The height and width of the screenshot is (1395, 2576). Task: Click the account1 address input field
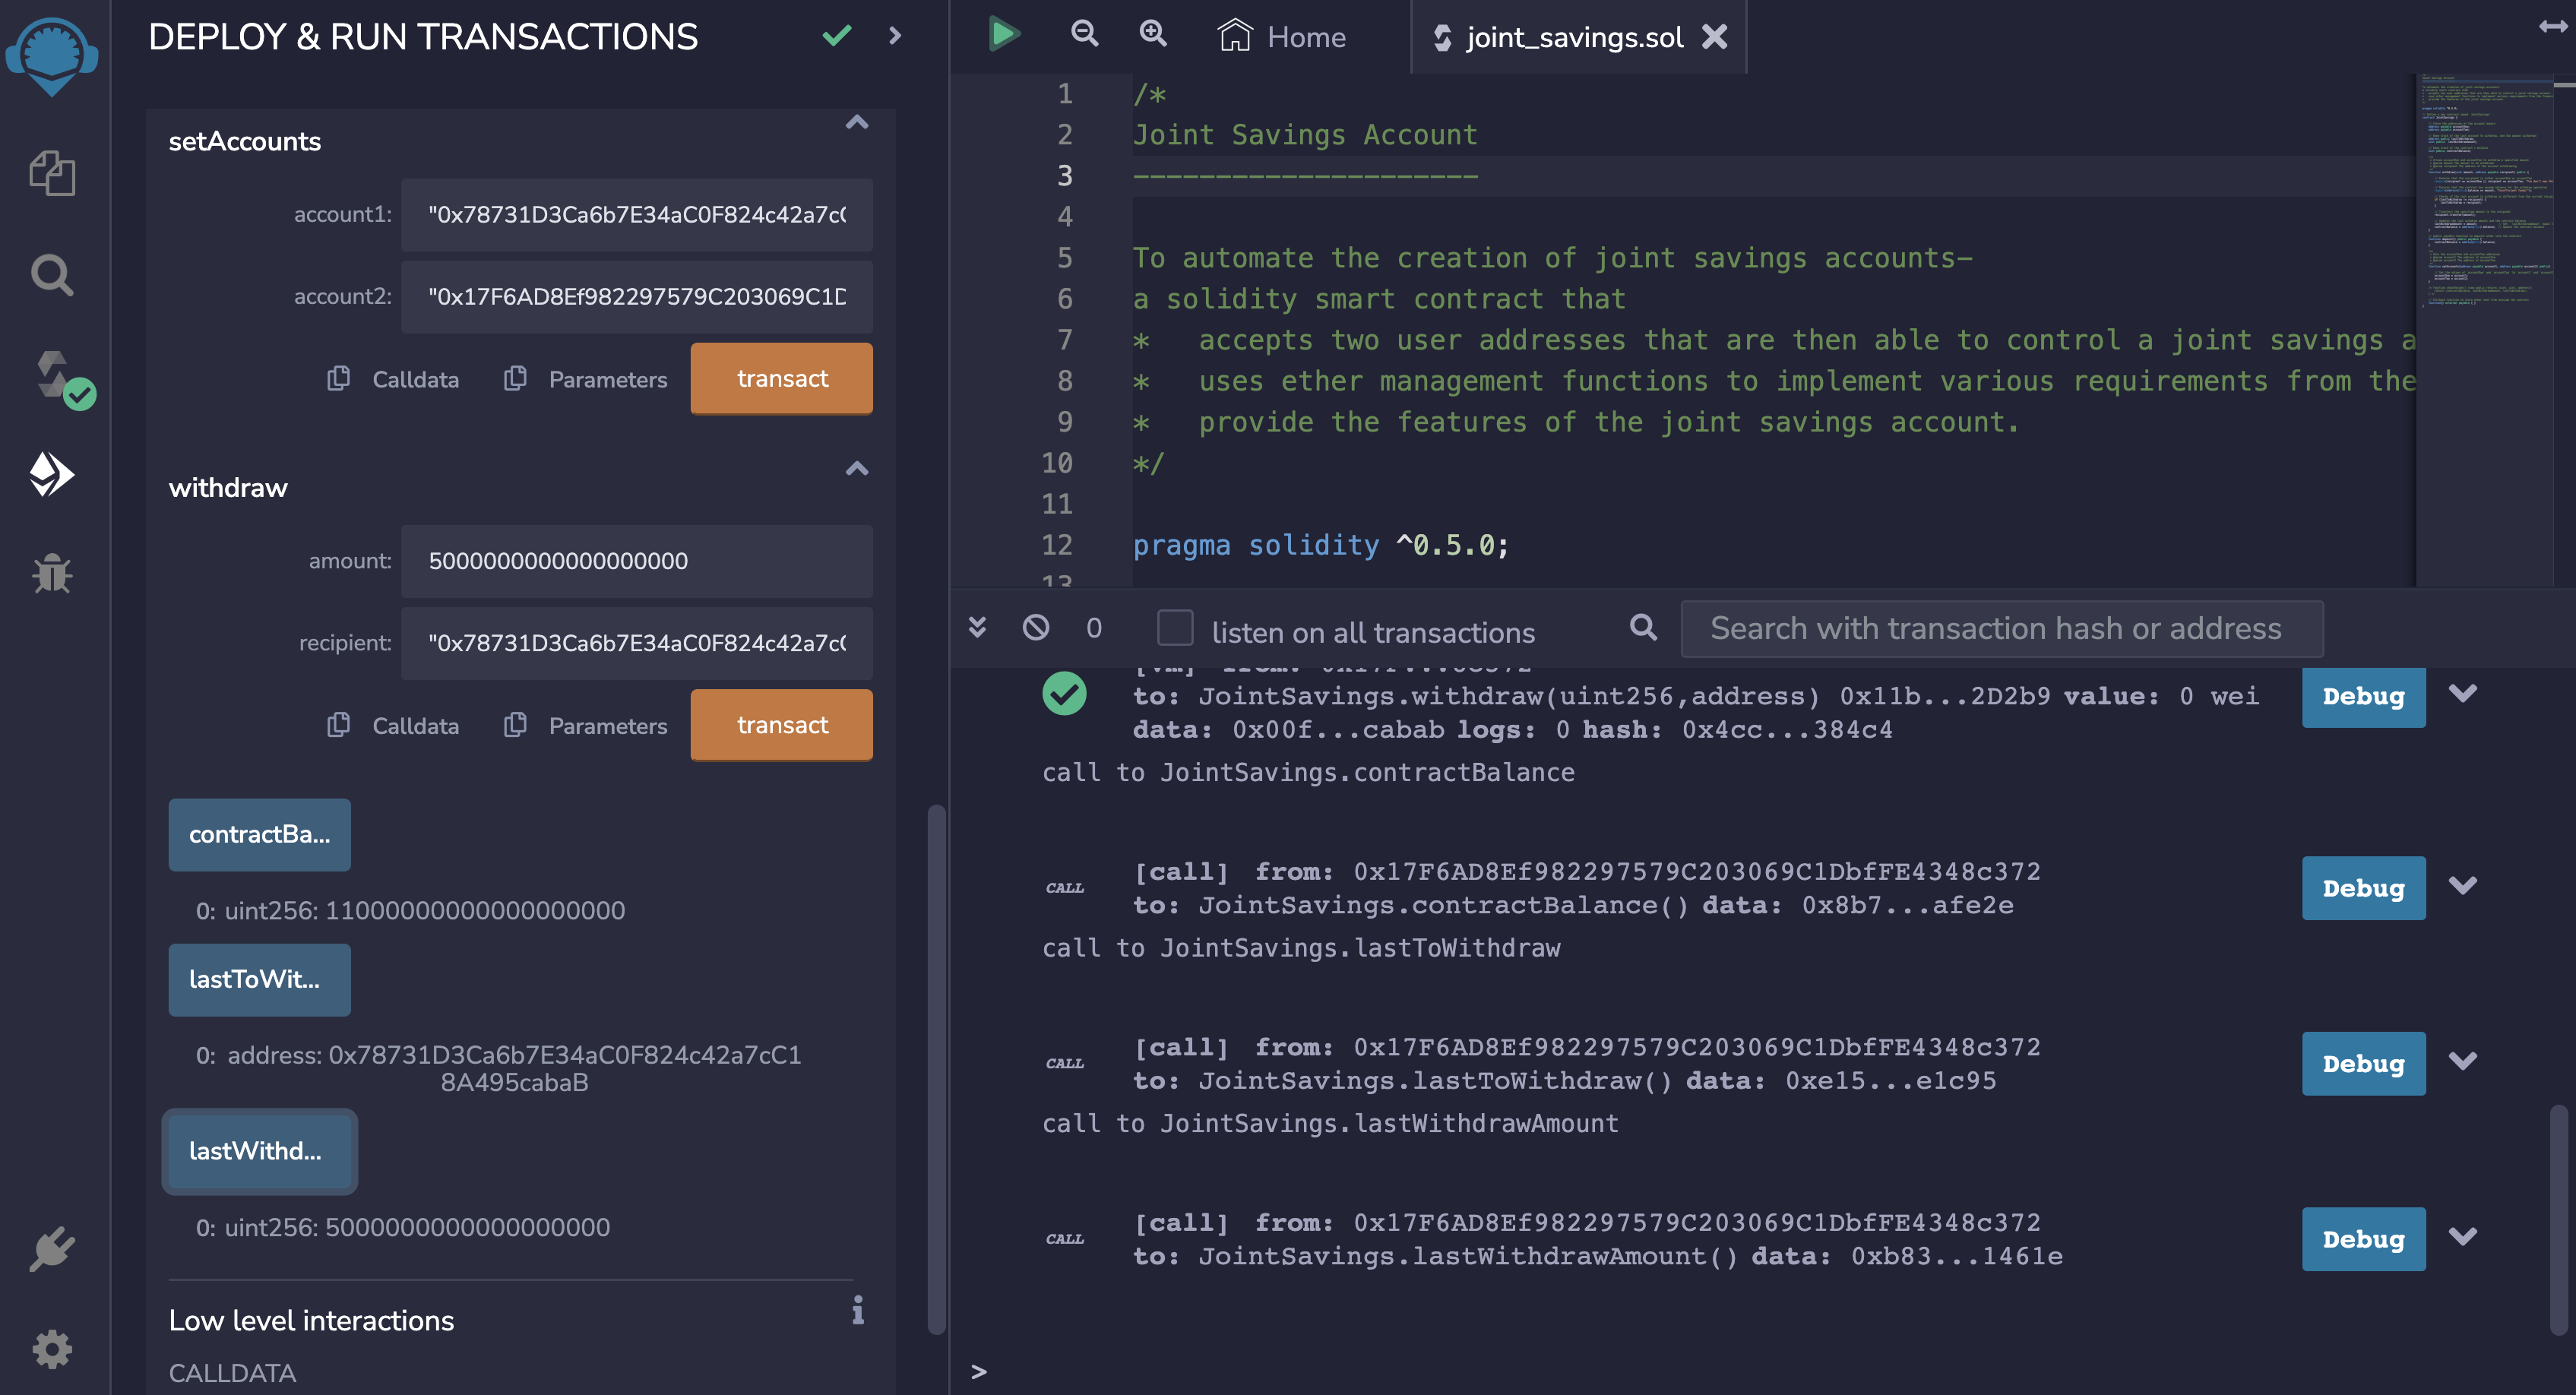tap(637, 215)
